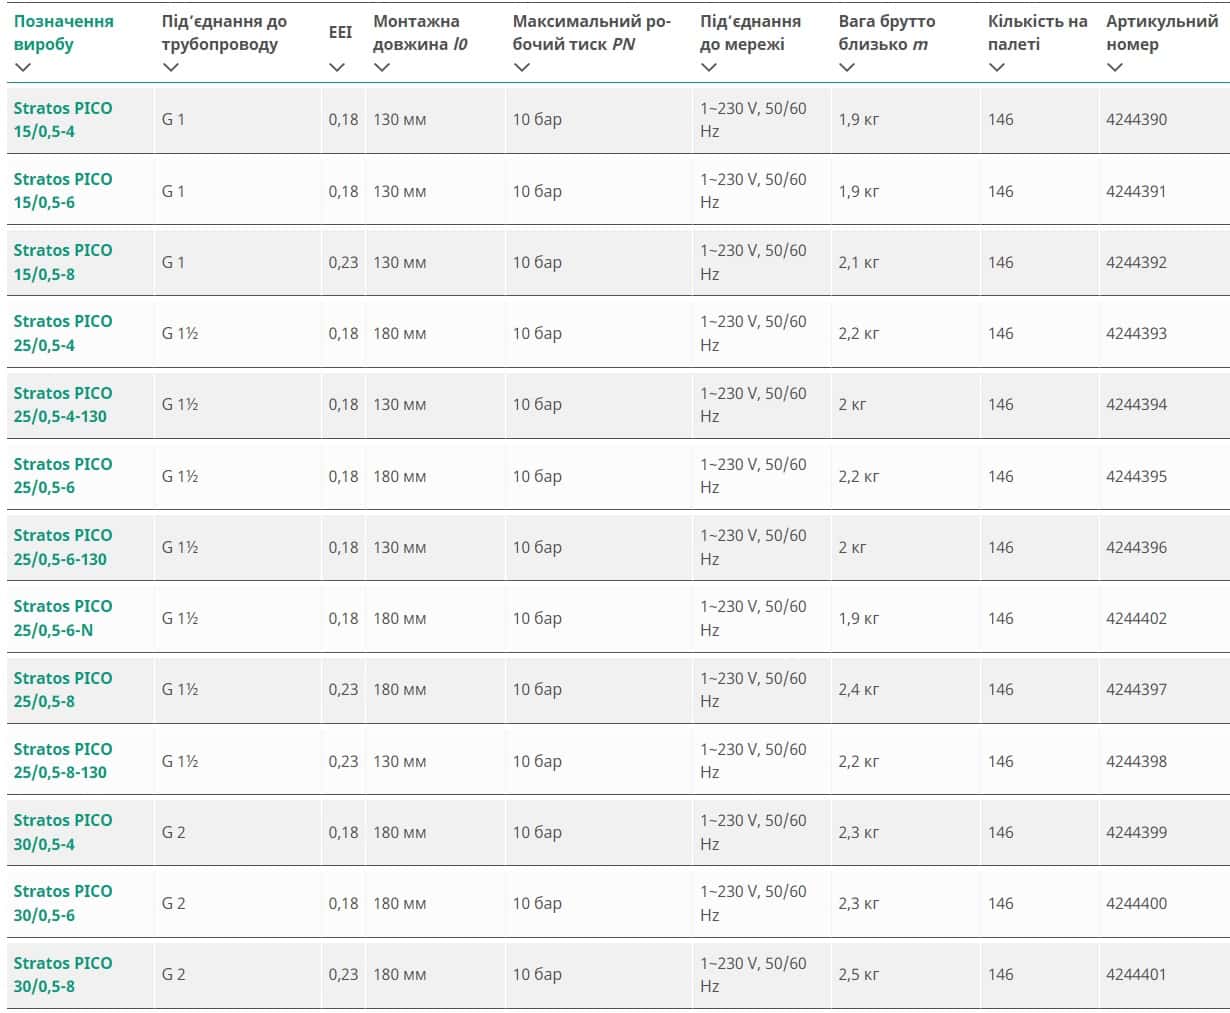Open the Під'єднання до мережі chevron
This screenshot has height=1013, width=1230.
709,67
